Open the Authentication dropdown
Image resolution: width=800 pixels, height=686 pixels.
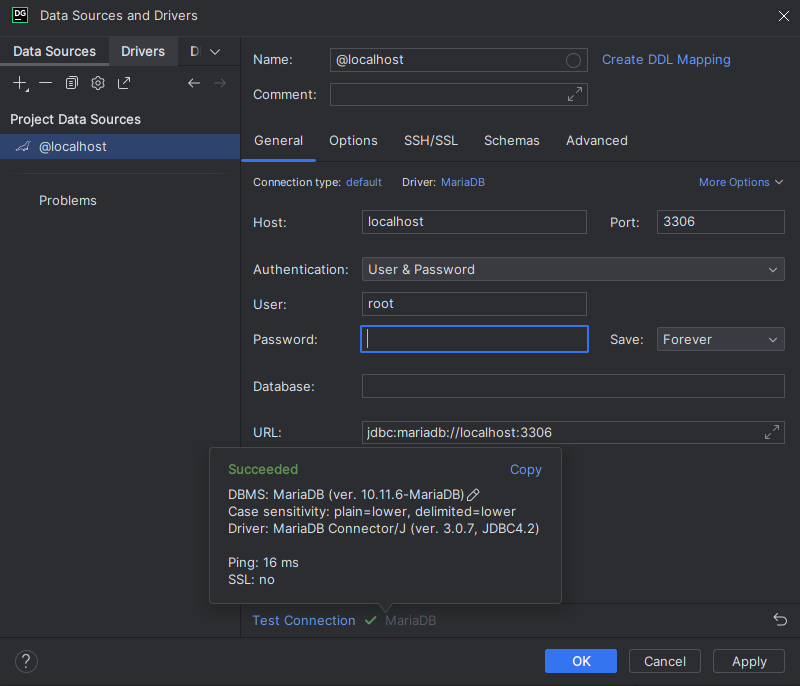[x=573, y=269]
